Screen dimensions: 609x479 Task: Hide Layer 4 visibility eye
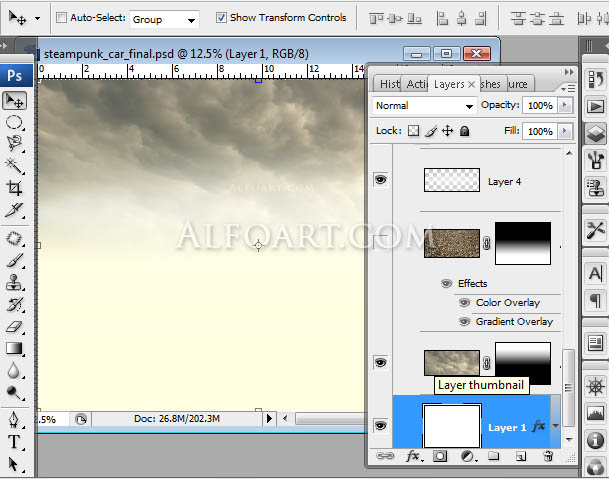(x=381, y=179)
